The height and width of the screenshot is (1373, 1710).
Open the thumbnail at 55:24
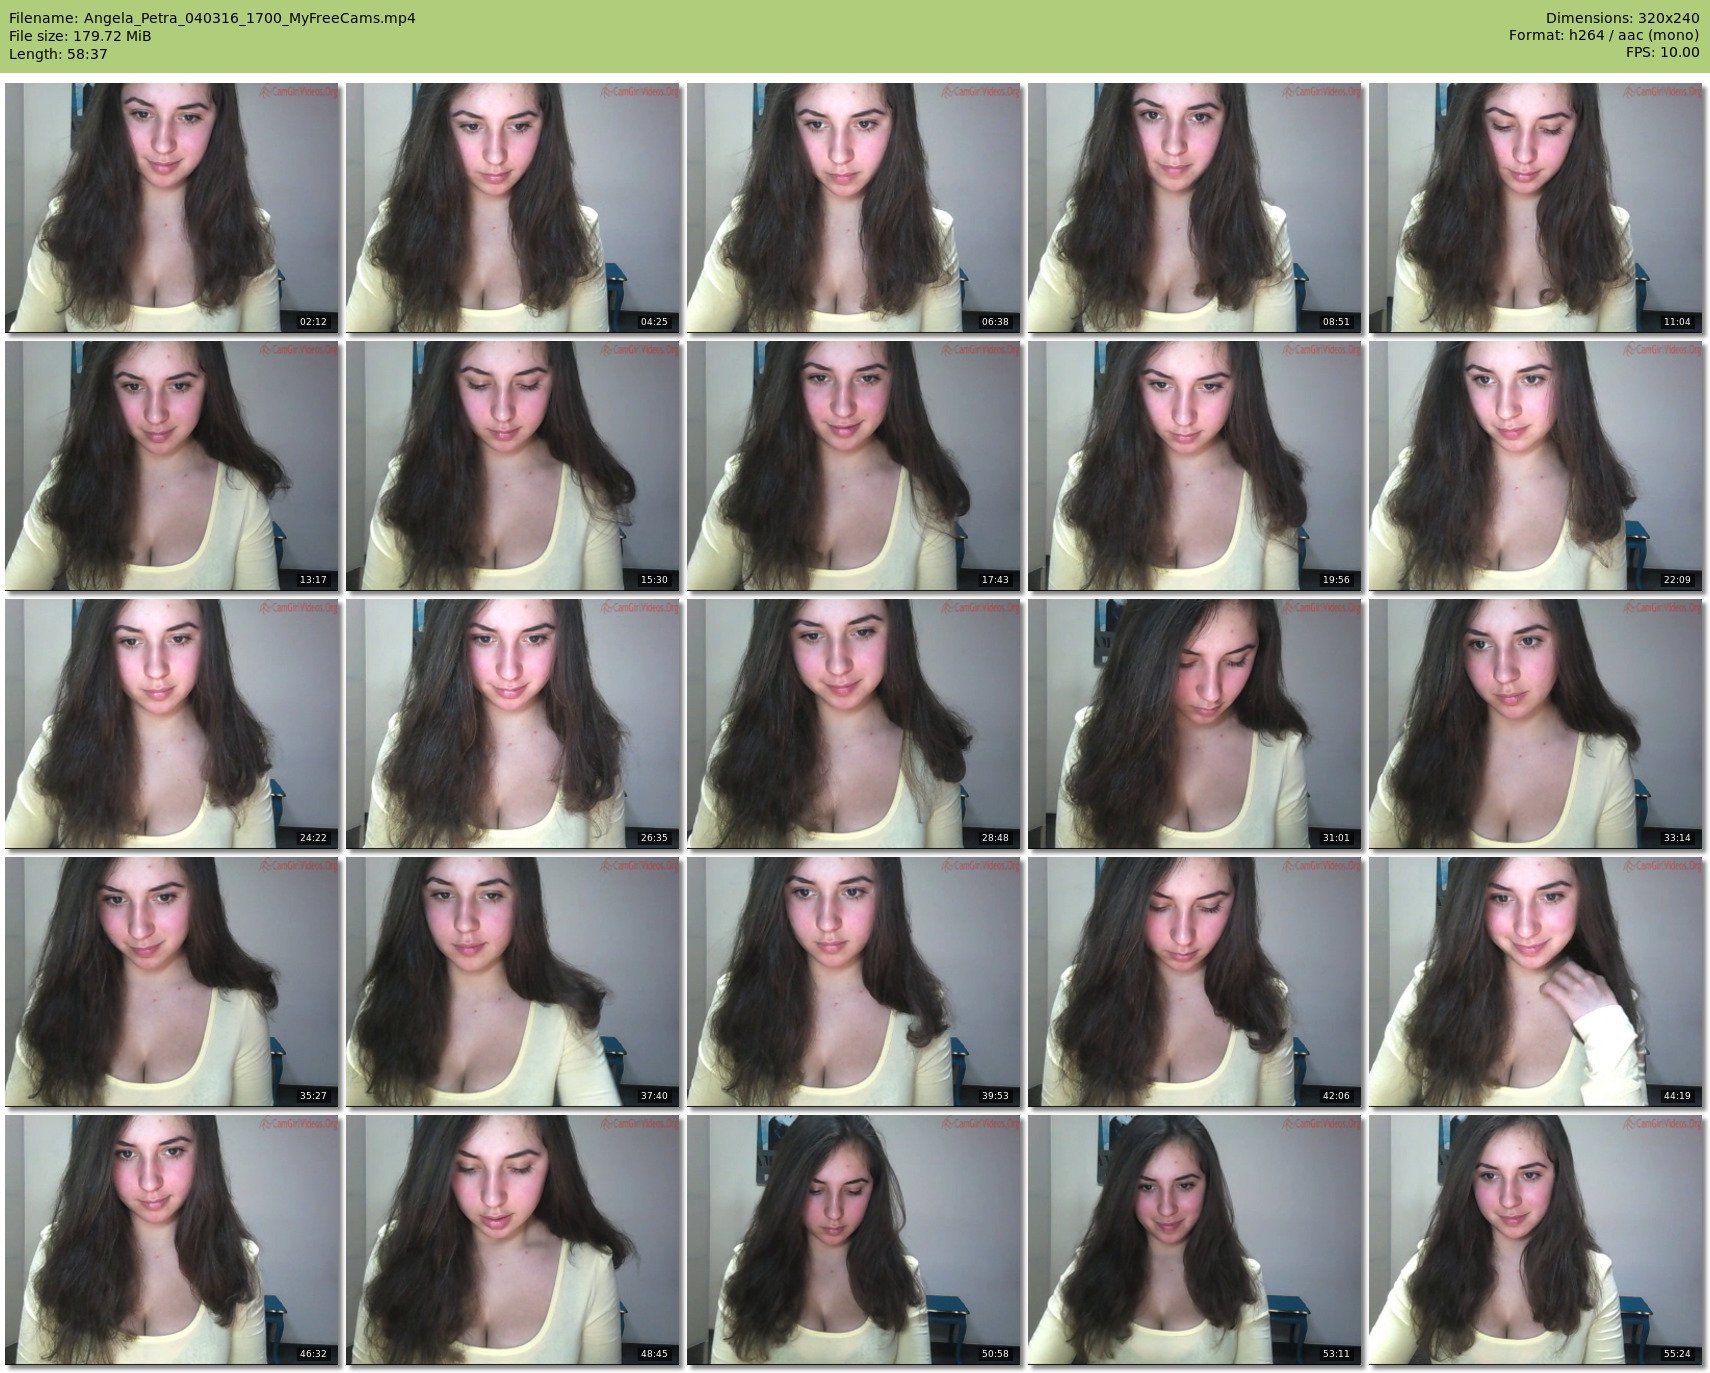(x=1536, y=1239)
